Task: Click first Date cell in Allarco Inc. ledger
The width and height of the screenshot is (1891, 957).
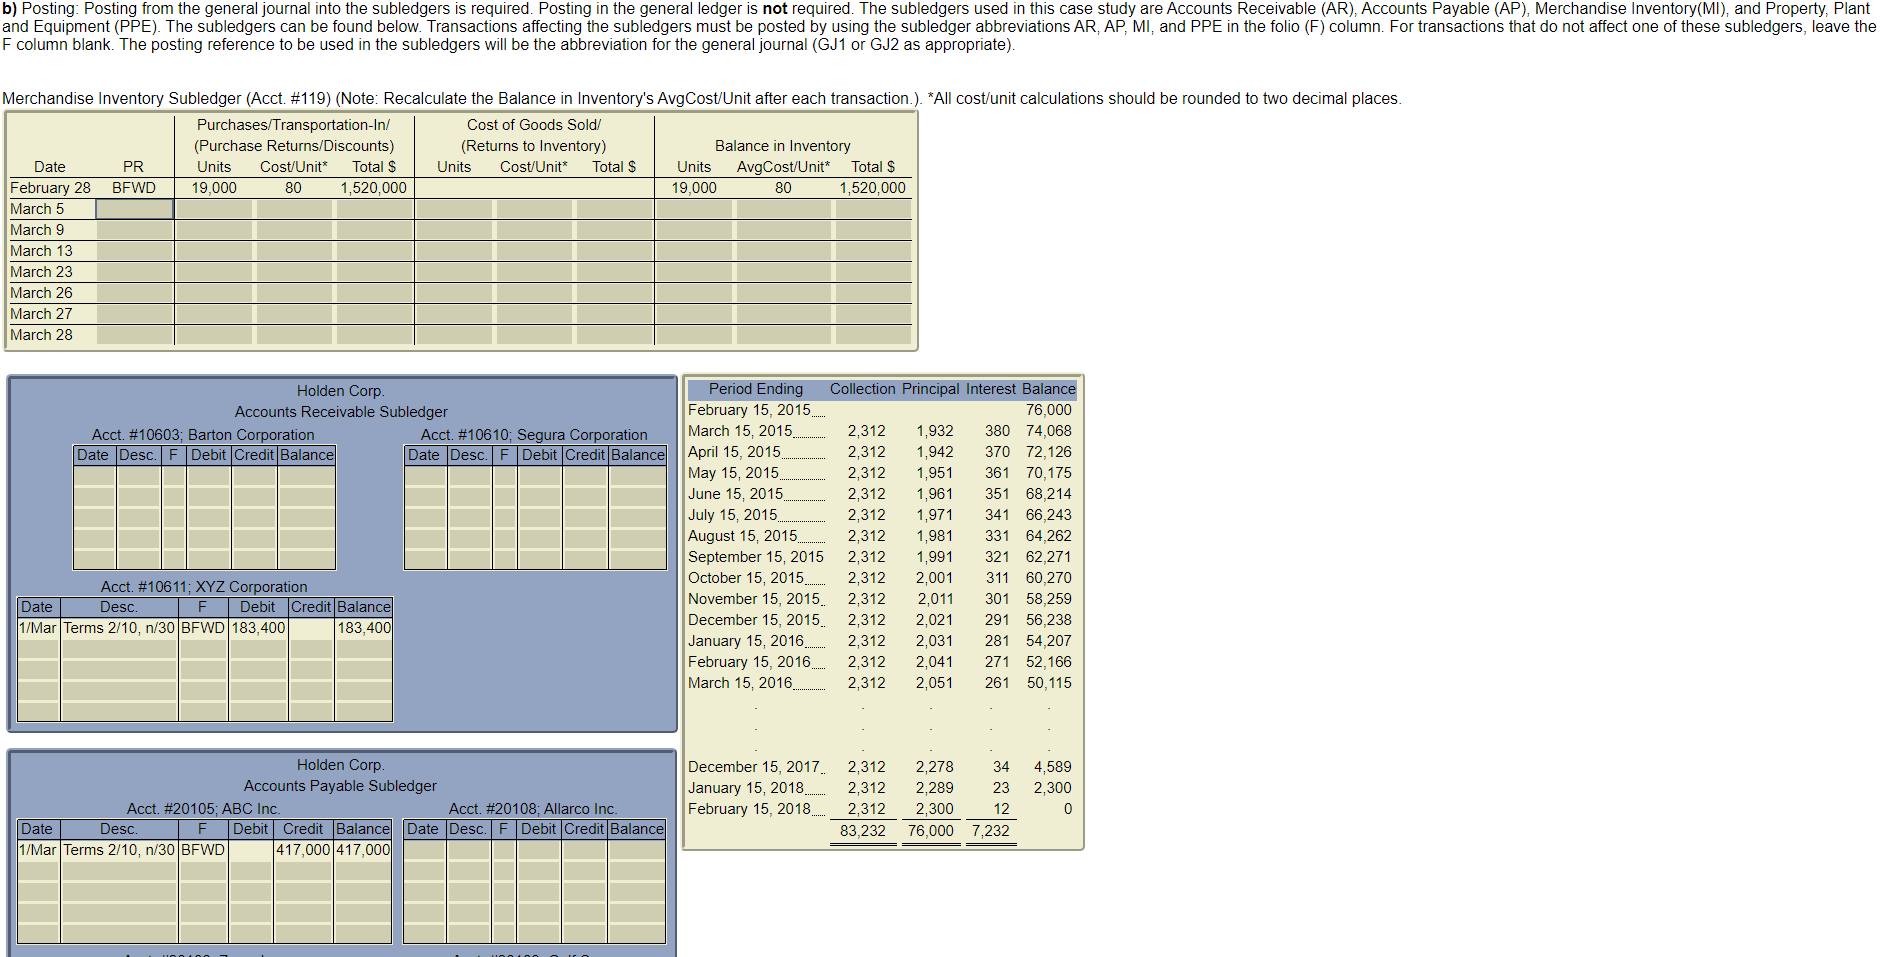Action: pos(423,850)
